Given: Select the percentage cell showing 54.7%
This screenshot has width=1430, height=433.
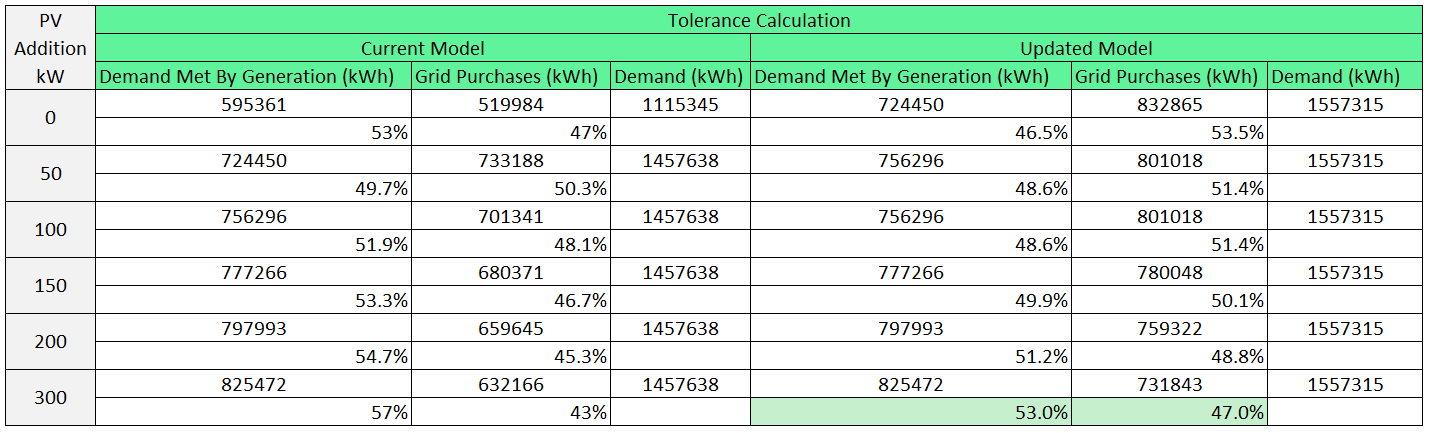Looking at the screenshot, I should point(254,356).
